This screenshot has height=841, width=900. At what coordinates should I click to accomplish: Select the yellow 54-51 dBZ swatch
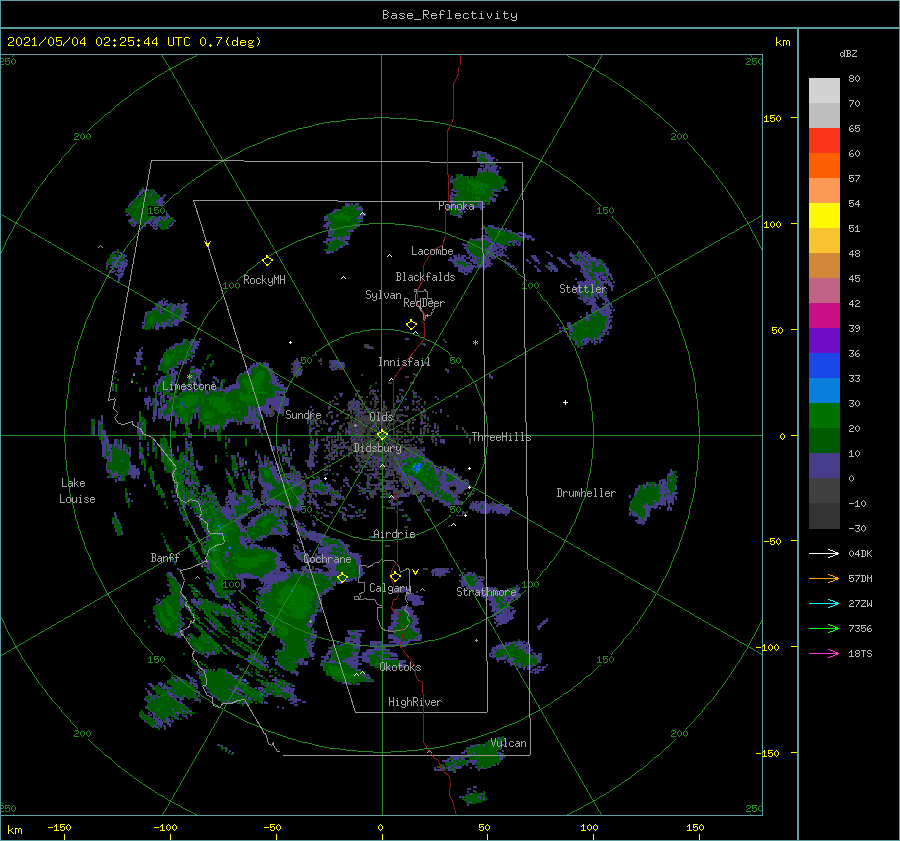coord(824,215)
